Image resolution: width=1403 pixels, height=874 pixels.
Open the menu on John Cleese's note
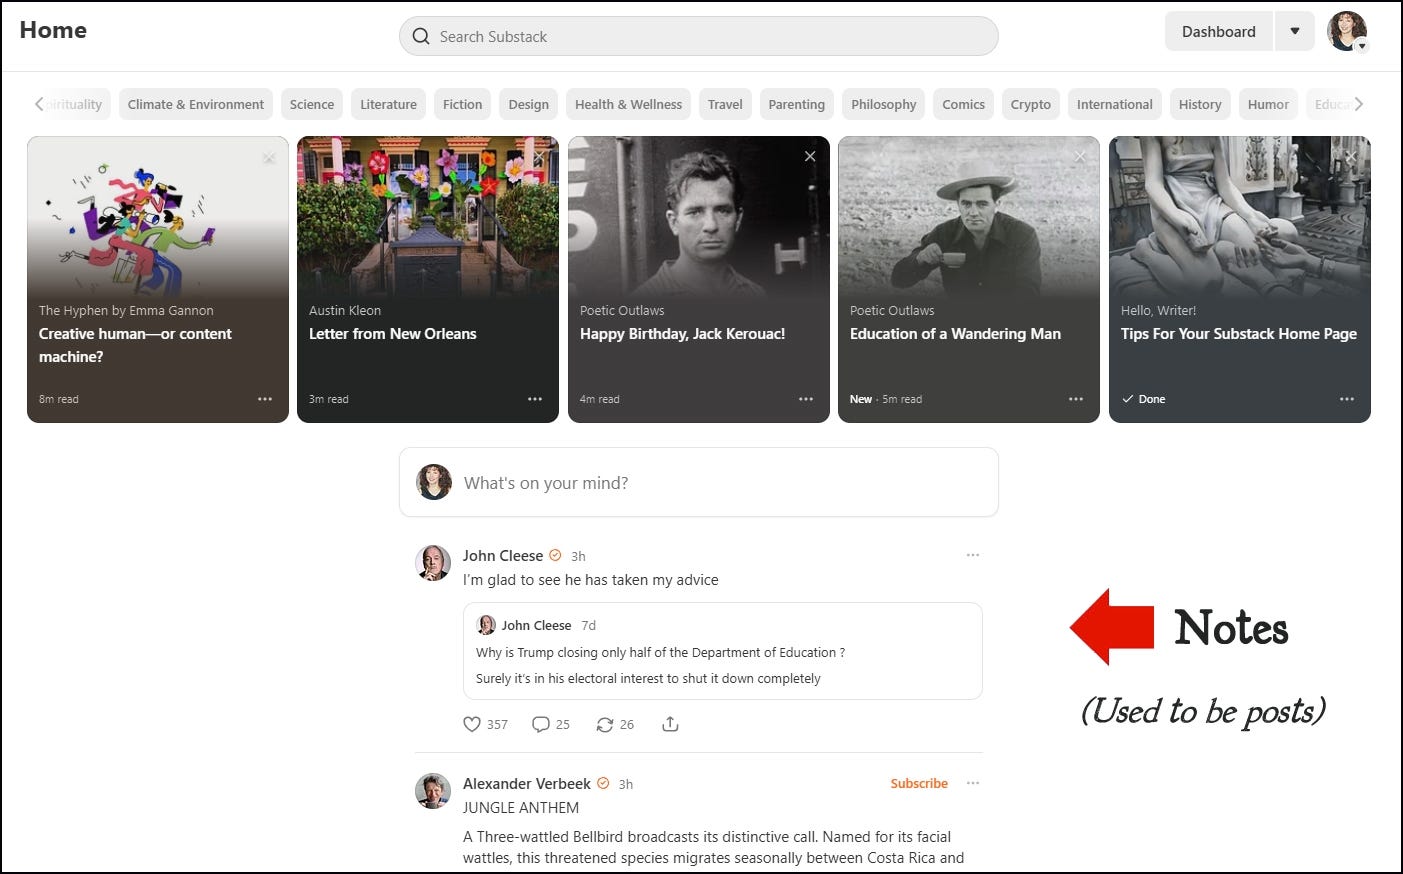[x=972, y=555]
